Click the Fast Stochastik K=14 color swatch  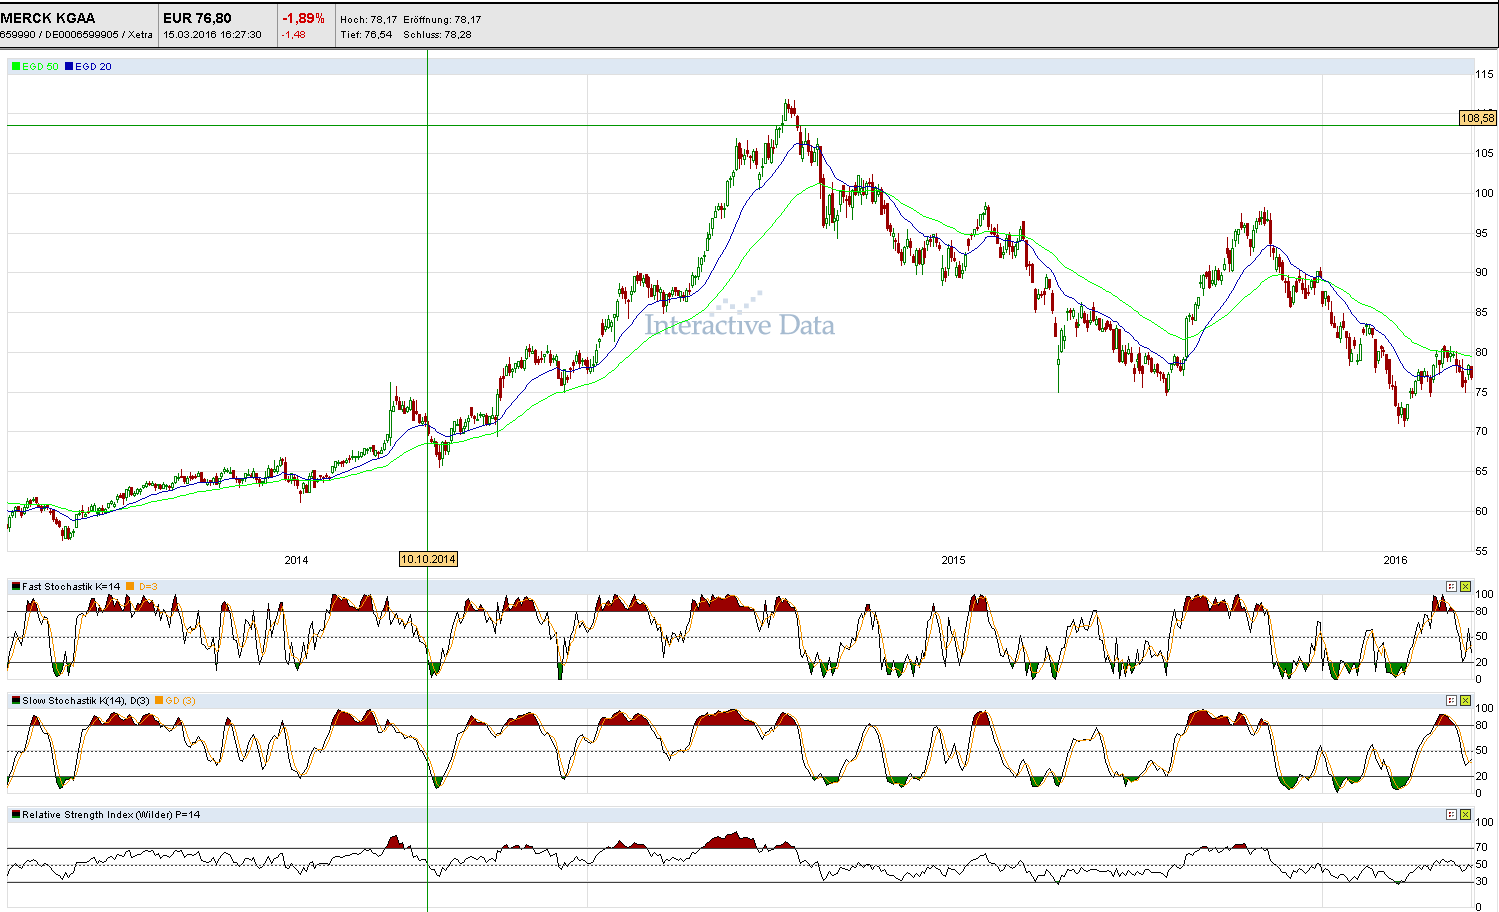point(16,587)
